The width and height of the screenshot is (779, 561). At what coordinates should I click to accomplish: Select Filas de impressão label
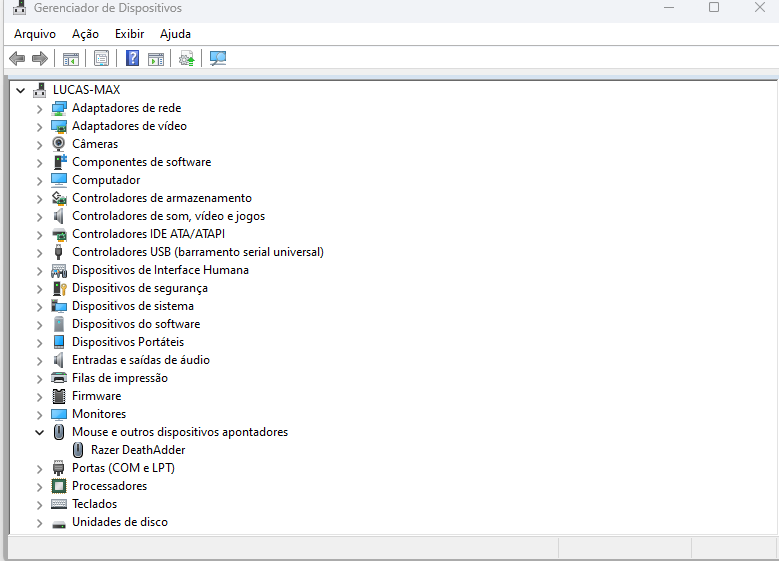point(120,378)
